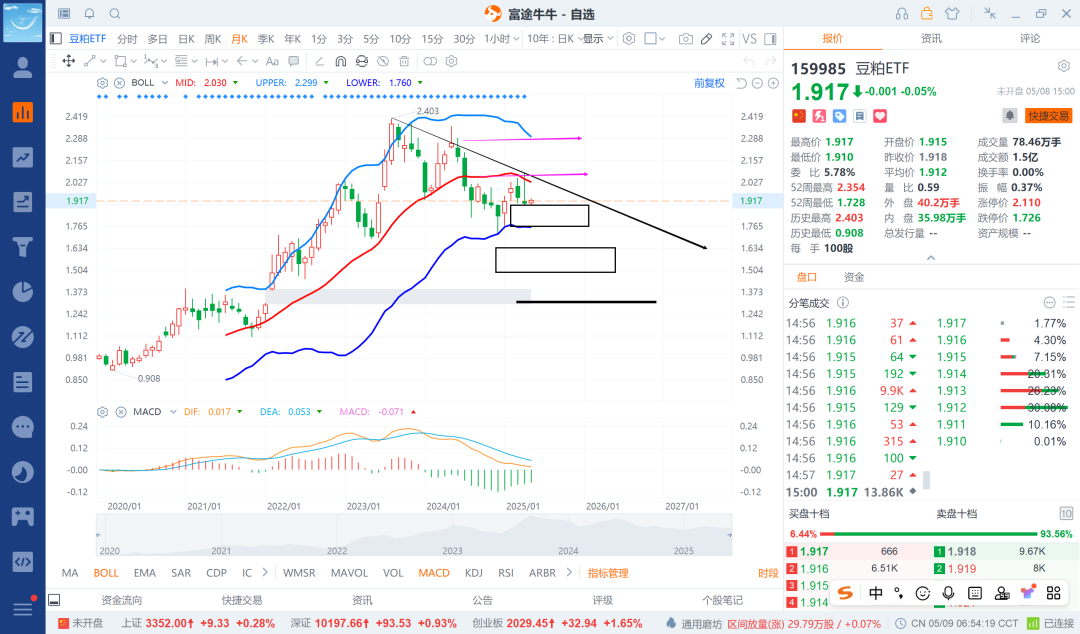Image resolution: width=1080 pixels, height=634 pixels.
Task: Open the headset customer service icon
Action: pyautogui.click(x=902, y=14)
